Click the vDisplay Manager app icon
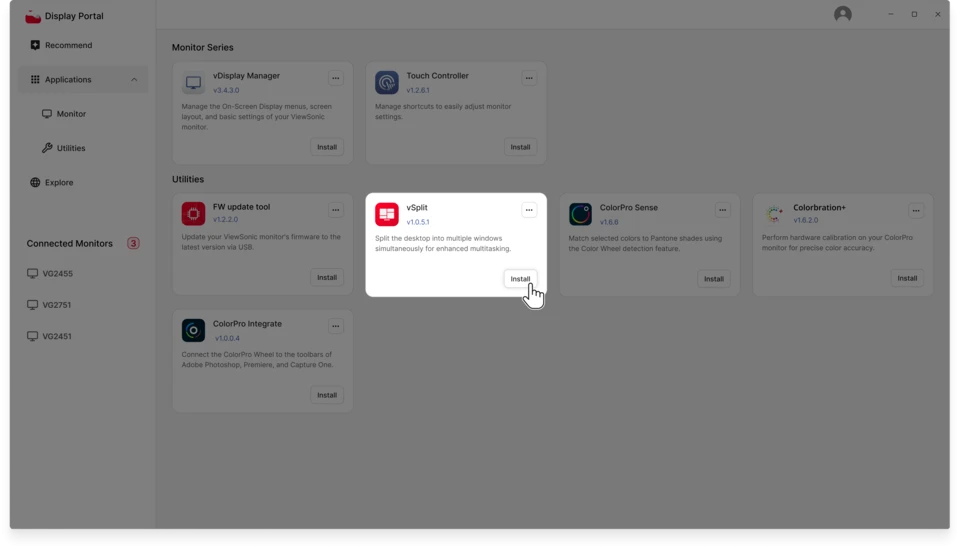This screenshot has height=549, width=960. [x=193, y=82]
